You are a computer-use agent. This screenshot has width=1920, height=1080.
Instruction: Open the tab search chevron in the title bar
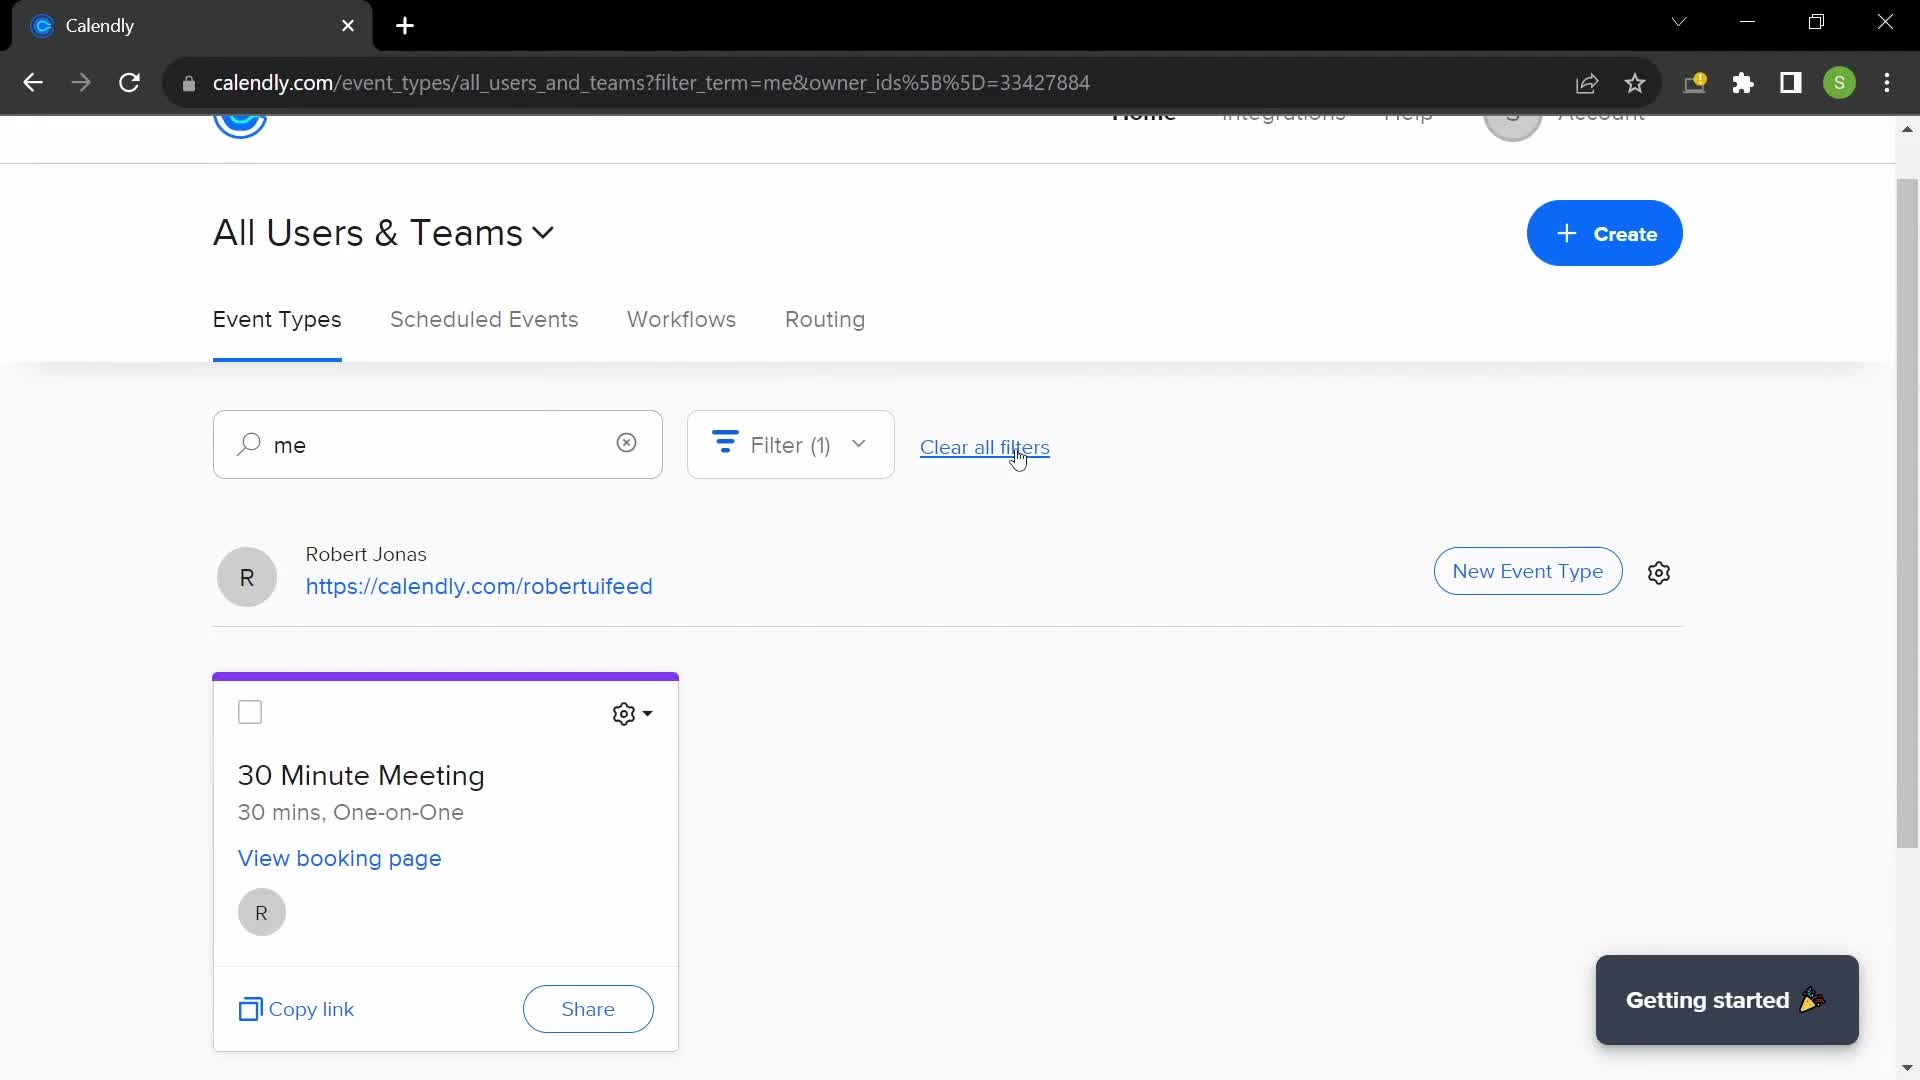1679,22
